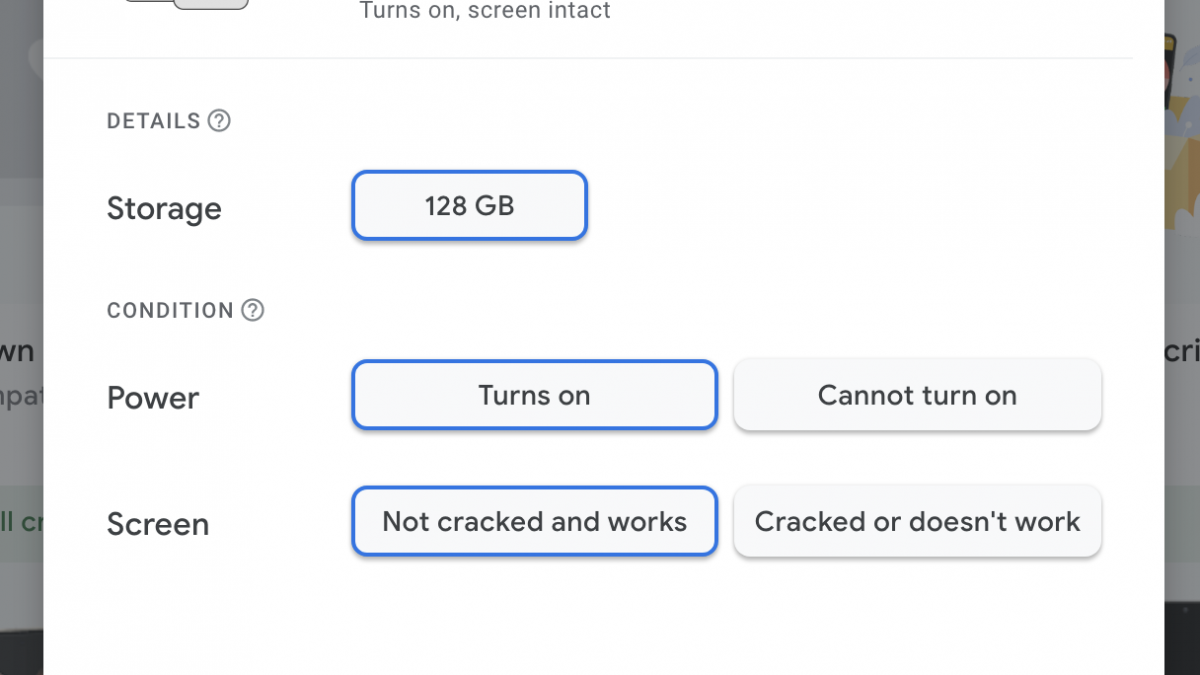Click the CONDITION section heading
Screen dimensions: 1200x675
(170, 310)
